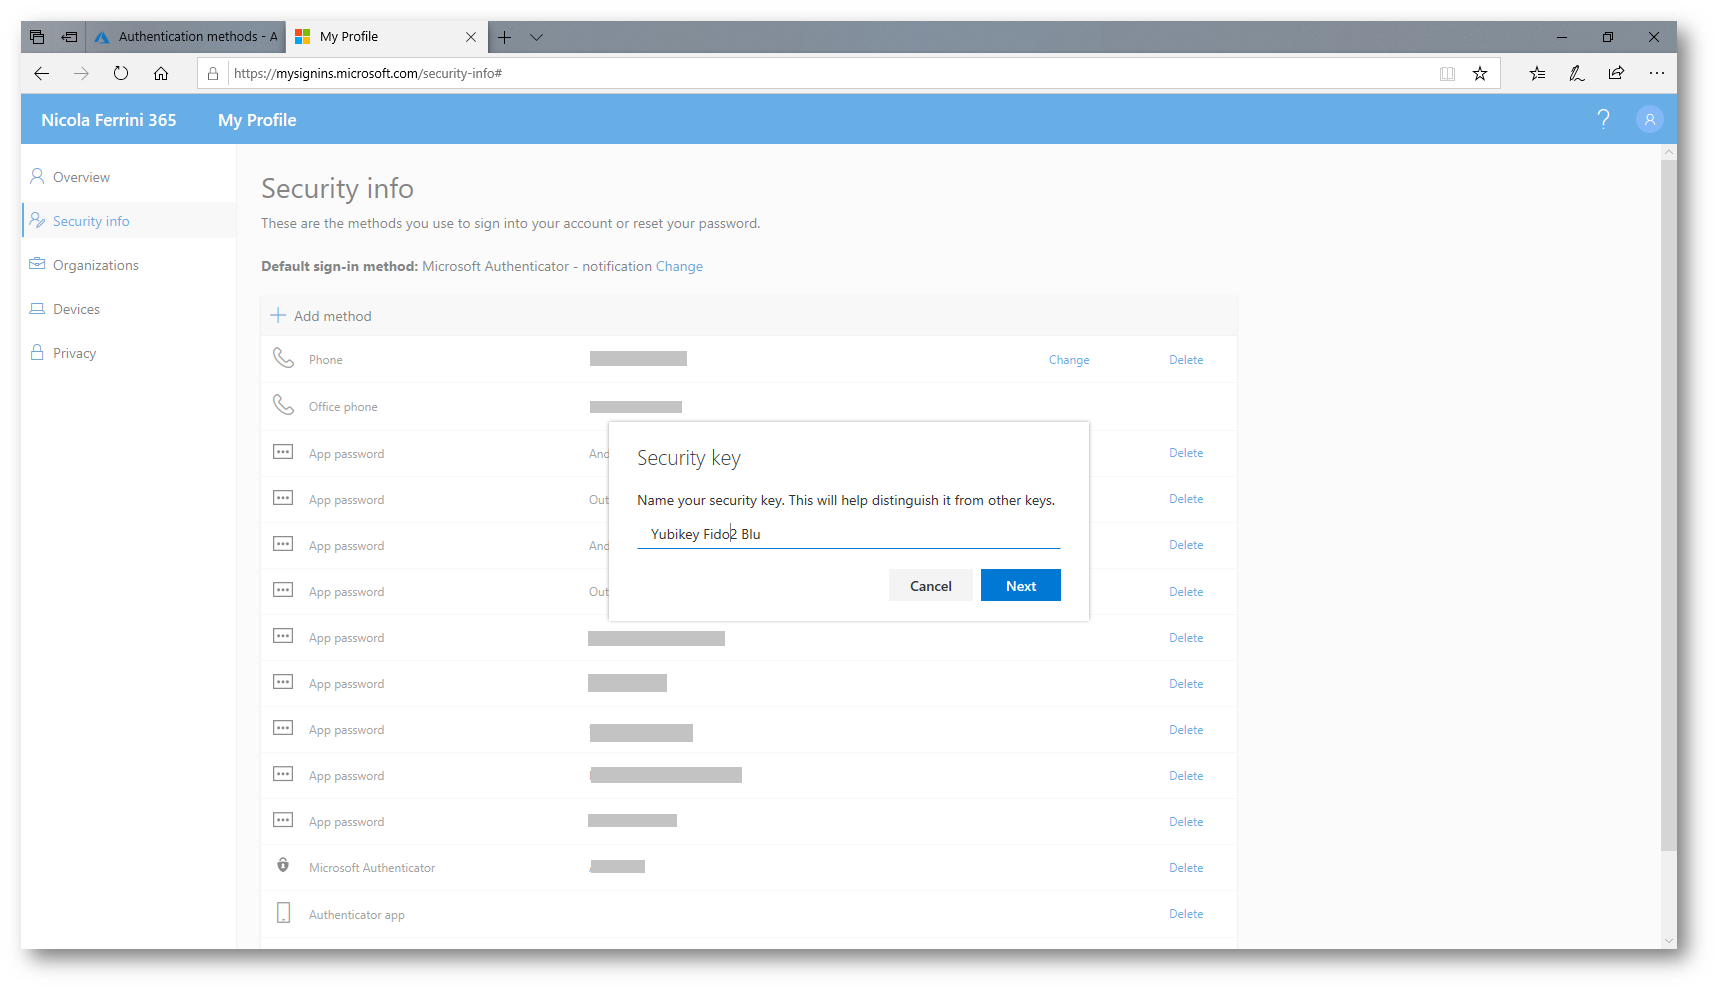This screenshot has width=1719, height=991.
Task: Click My Profile header link
Action: coord(257,120)
